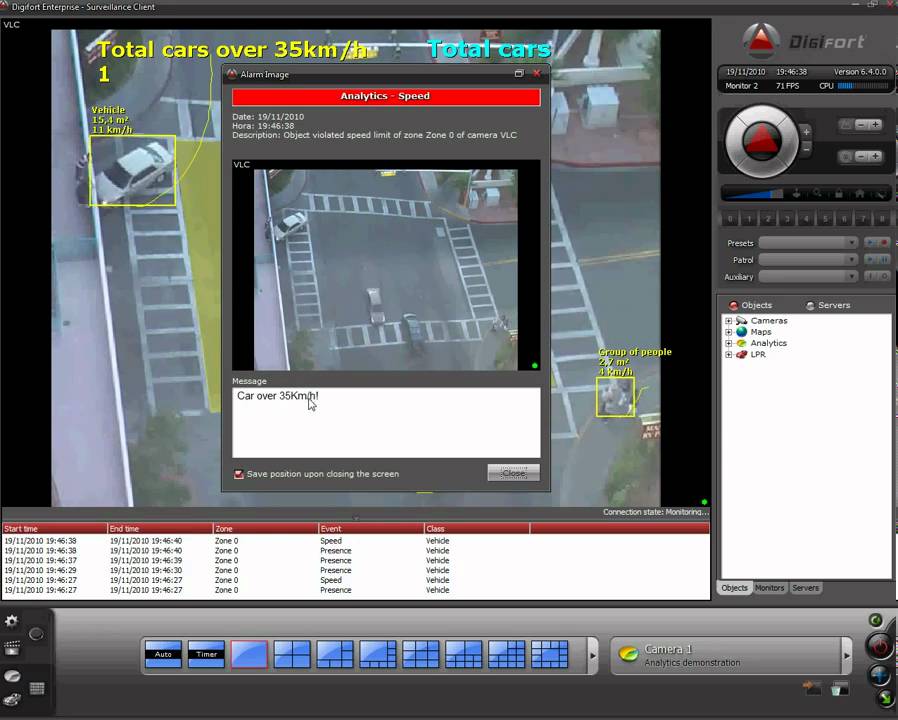Click the keypad grid icon at bottom left

[37, 688]
